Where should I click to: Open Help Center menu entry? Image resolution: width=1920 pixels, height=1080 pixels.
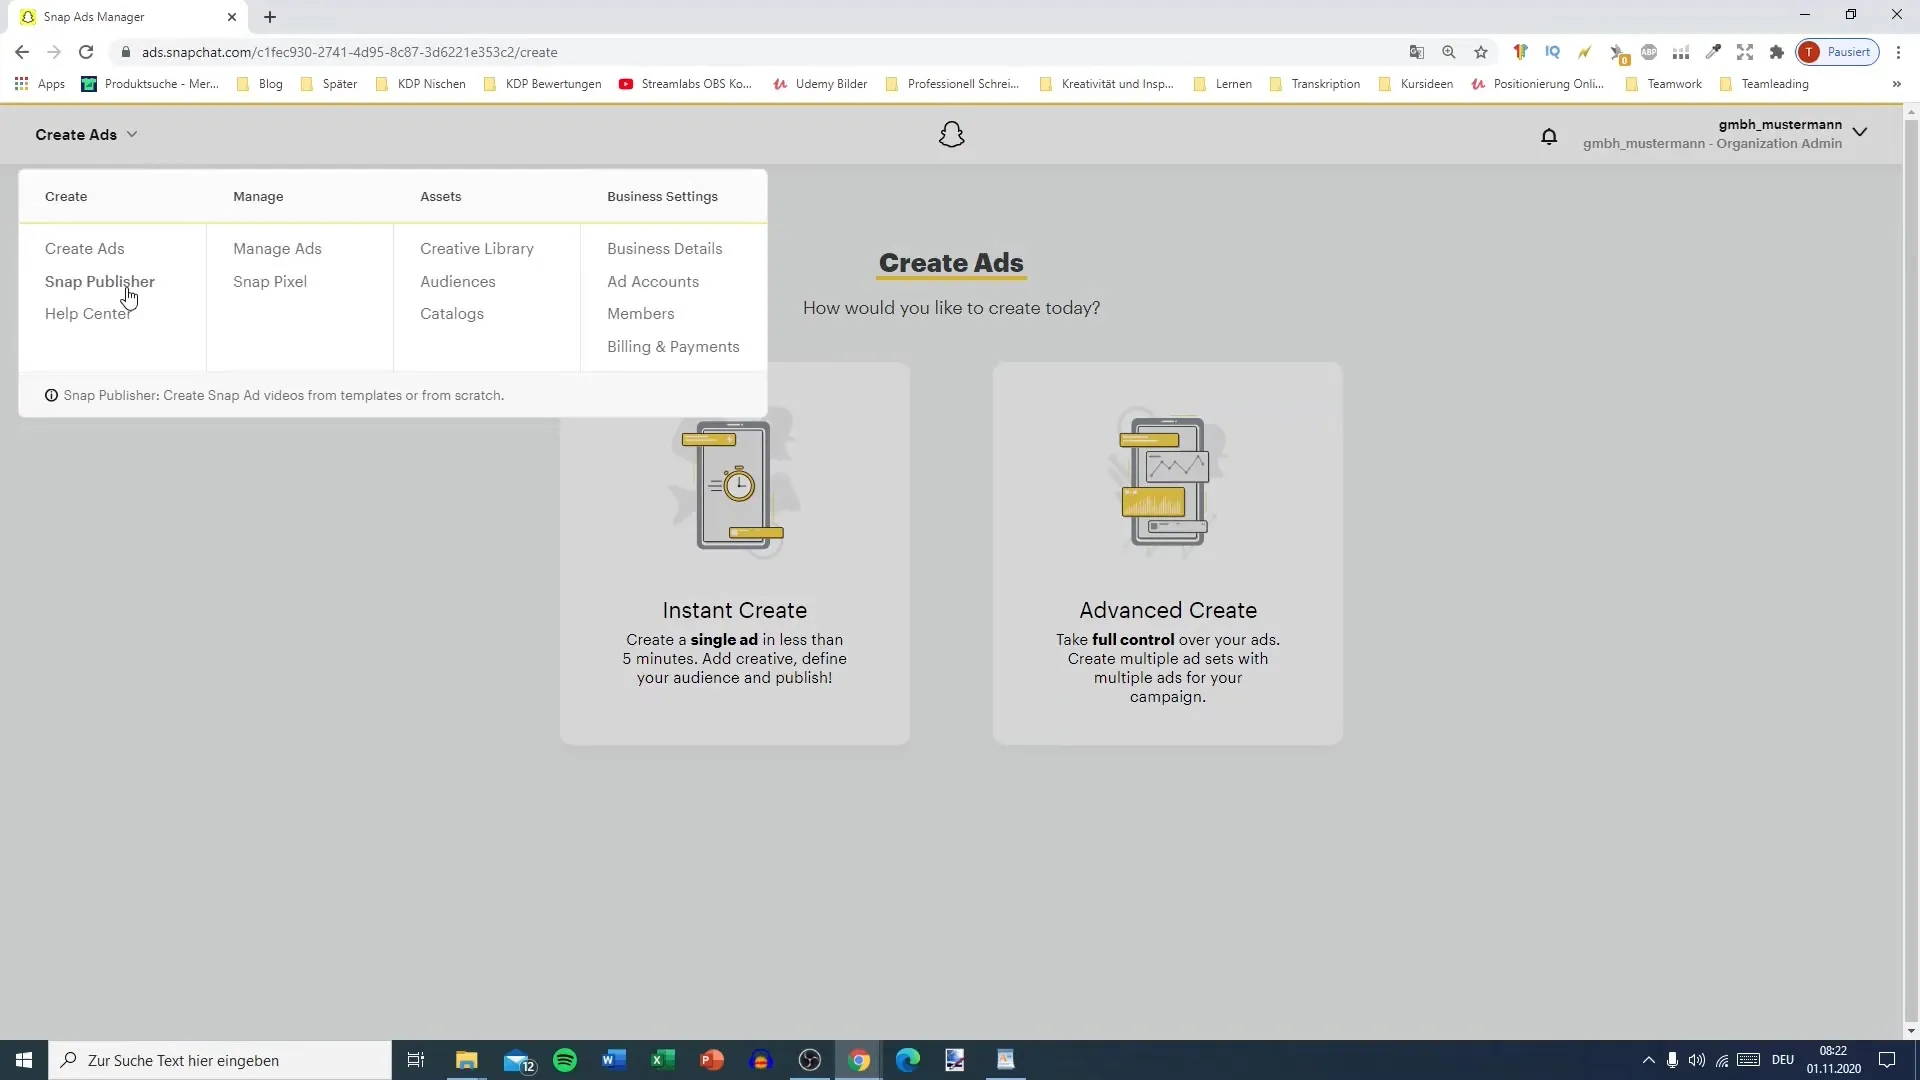point(88,313)
